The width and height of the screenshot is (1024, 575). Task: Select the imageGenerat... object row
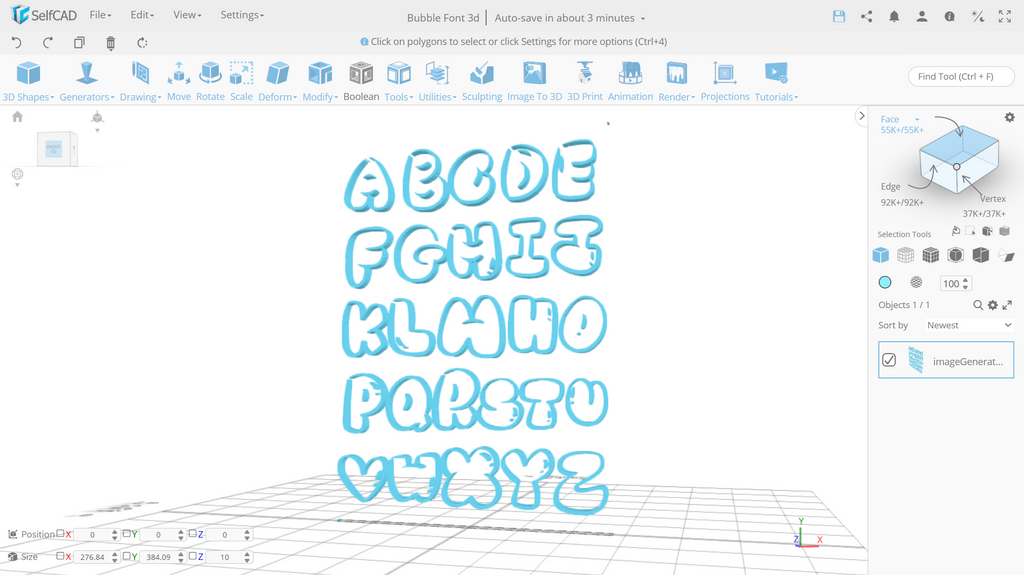point(946,360)
